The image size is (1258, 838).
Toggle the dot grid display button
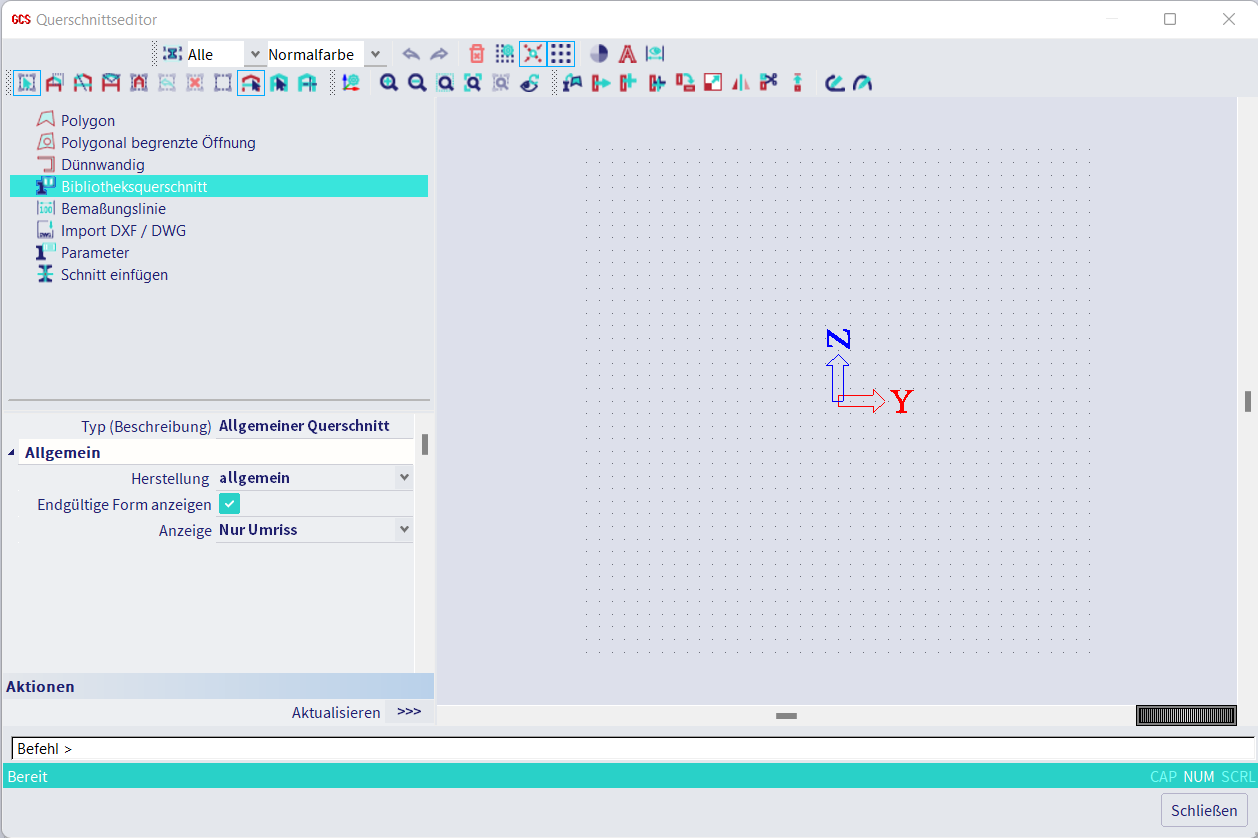click(561, 54)
